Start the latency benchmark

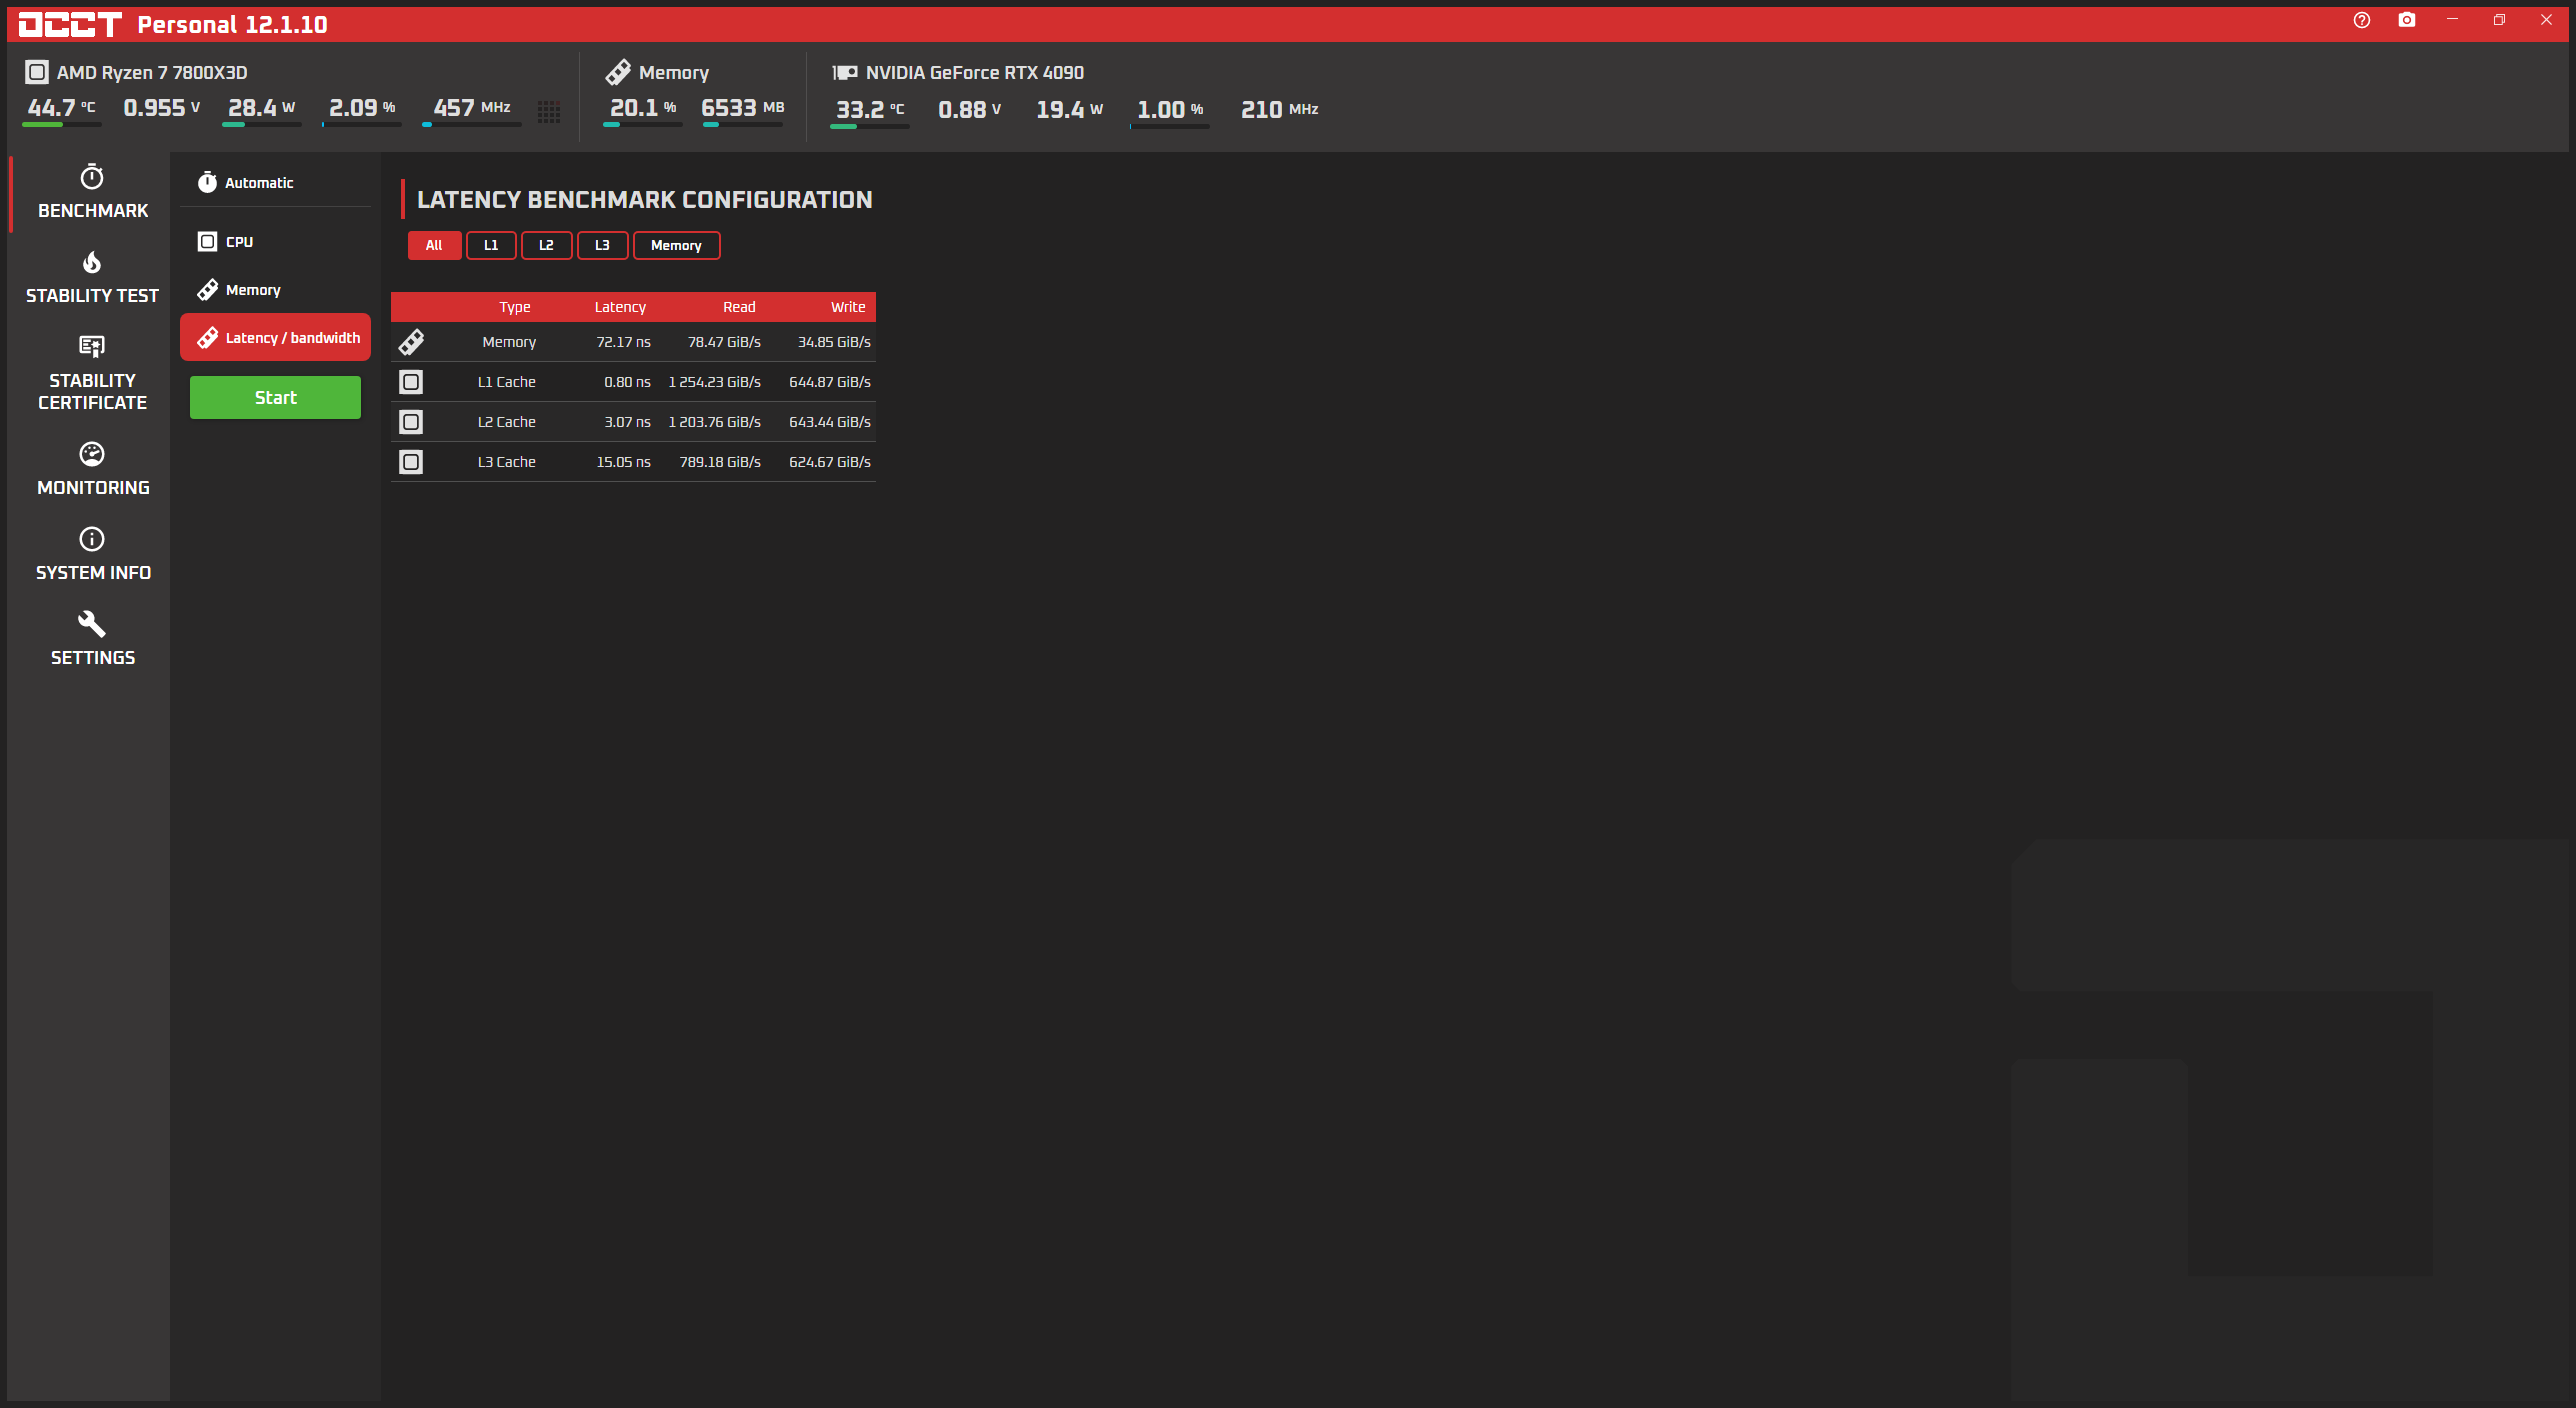(275, 398)
